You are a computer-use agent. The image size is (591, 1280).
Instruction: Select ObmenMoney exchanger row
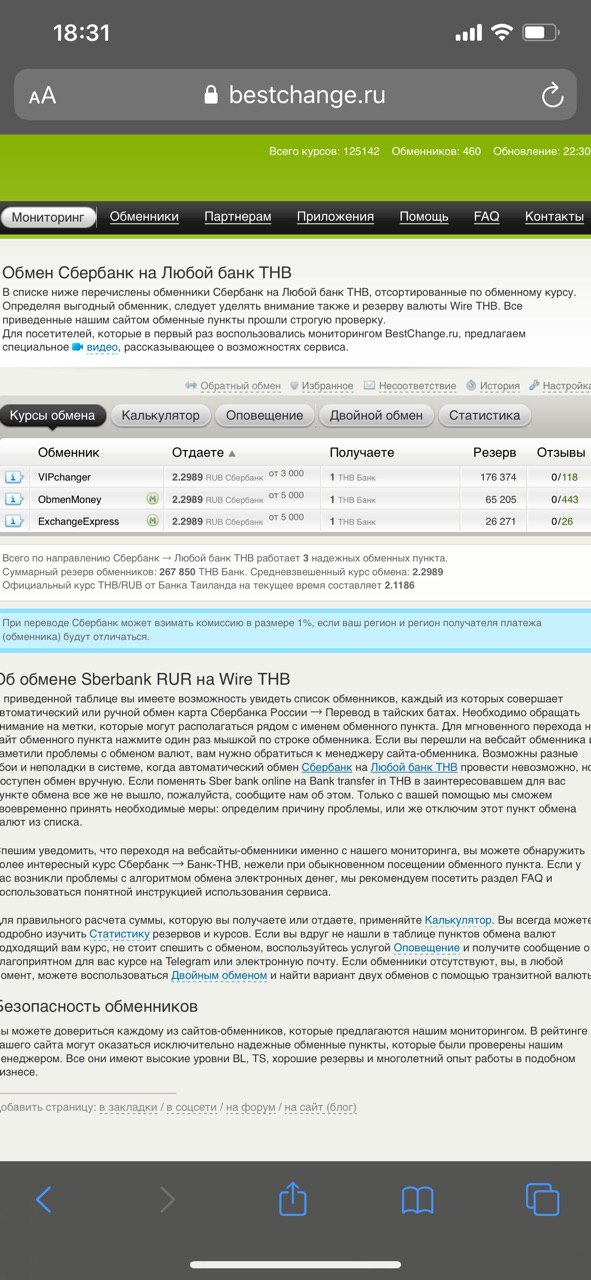click(x=295, y=499)
